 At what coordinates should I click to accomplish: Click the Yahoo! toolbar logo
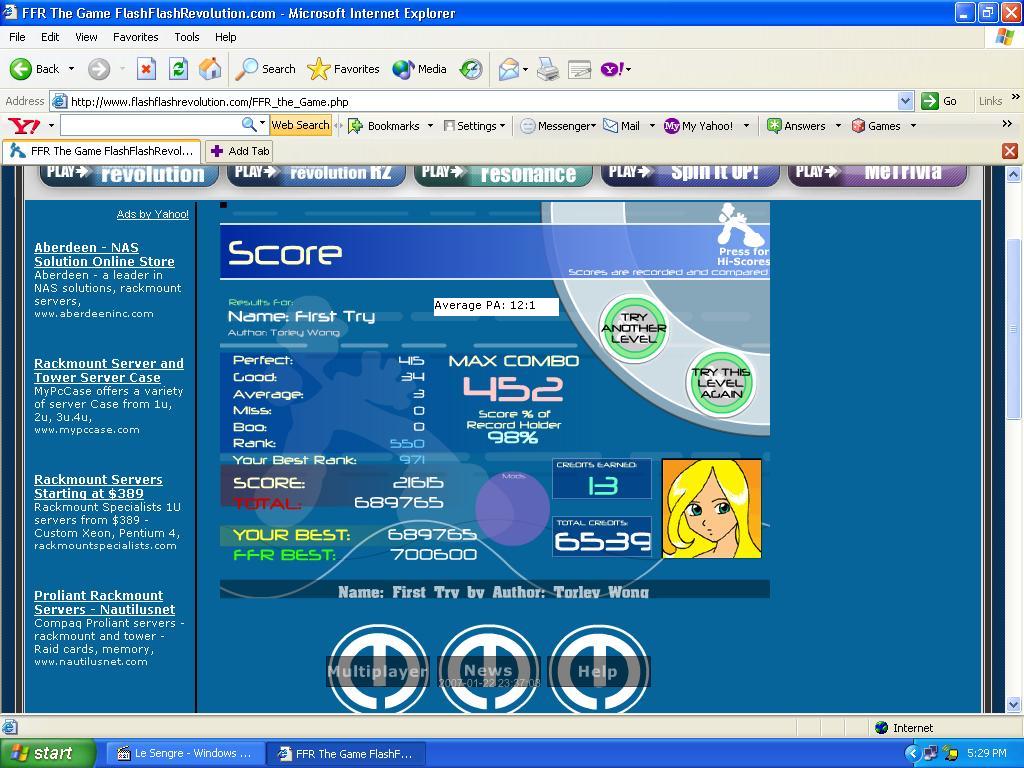tap(24, 125)
